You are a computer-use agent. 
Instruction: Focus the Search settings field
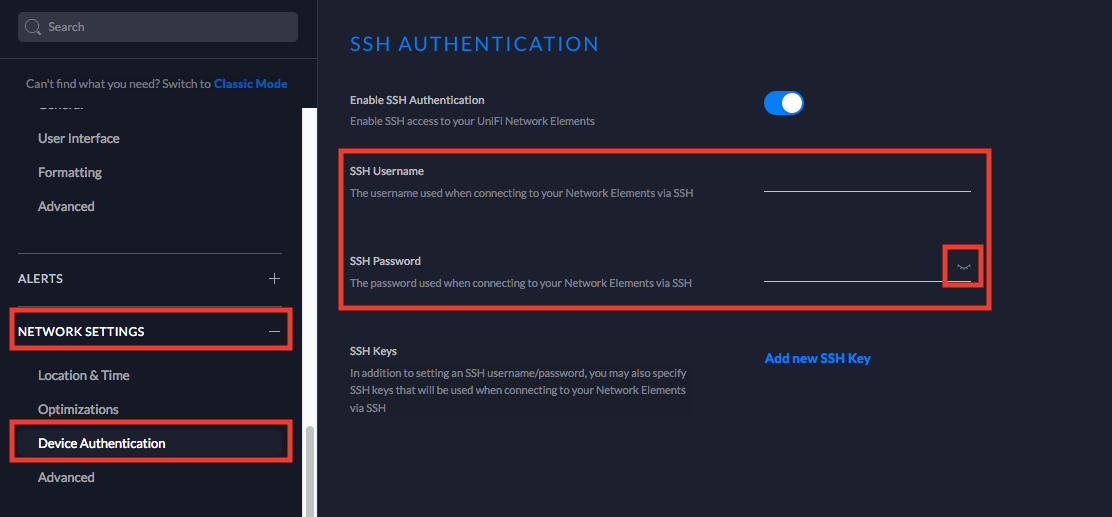click(x=165, y=27)
